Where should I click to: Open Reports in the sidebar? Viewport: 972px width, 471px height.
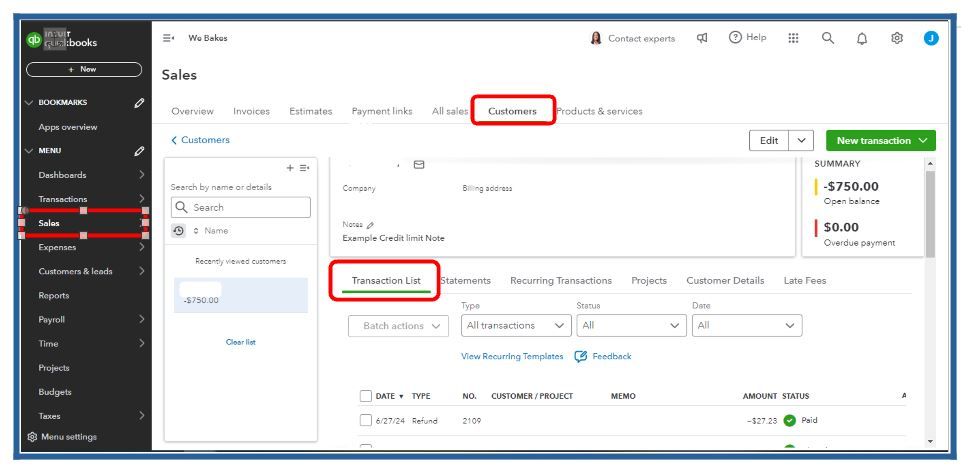pos(54,296)
